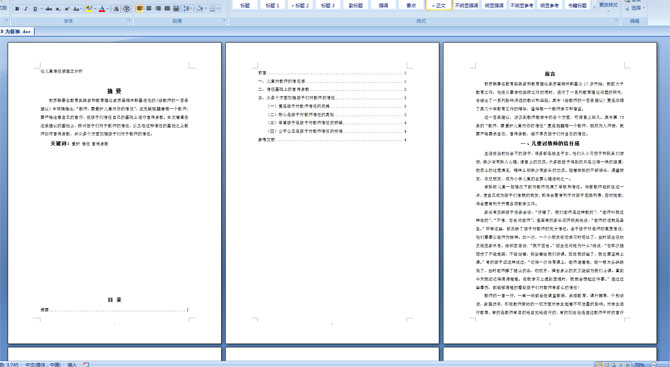Open the line spacing dropdown

[x=188, y=9]
